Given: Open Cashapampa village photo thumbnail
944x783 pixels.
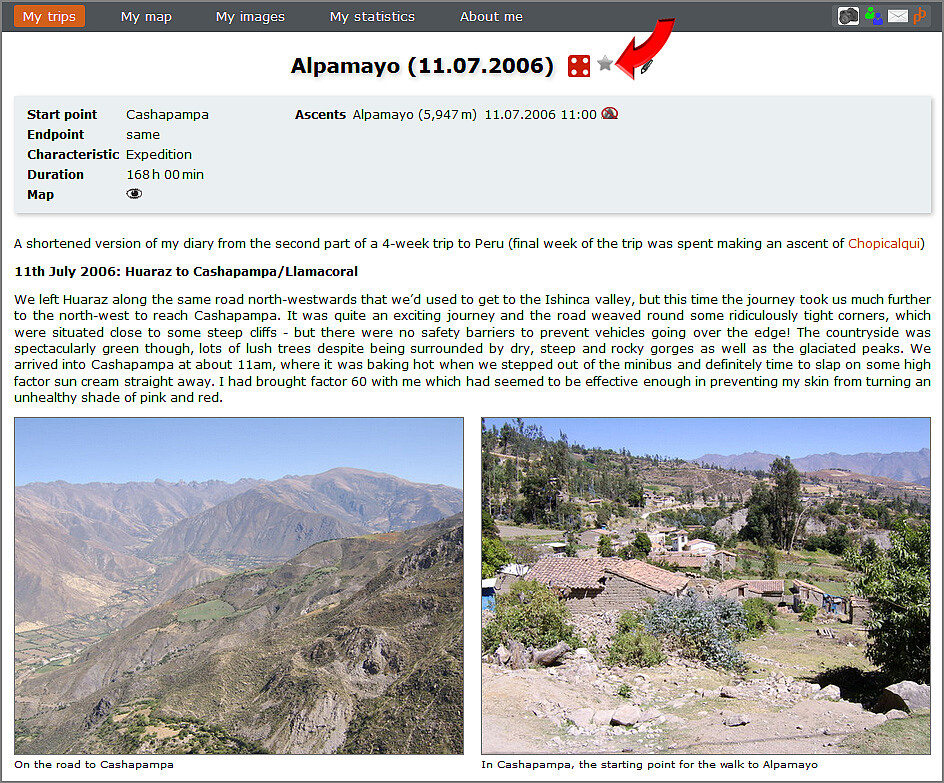Looking at the screenshot, I should [x=706, y=586].
